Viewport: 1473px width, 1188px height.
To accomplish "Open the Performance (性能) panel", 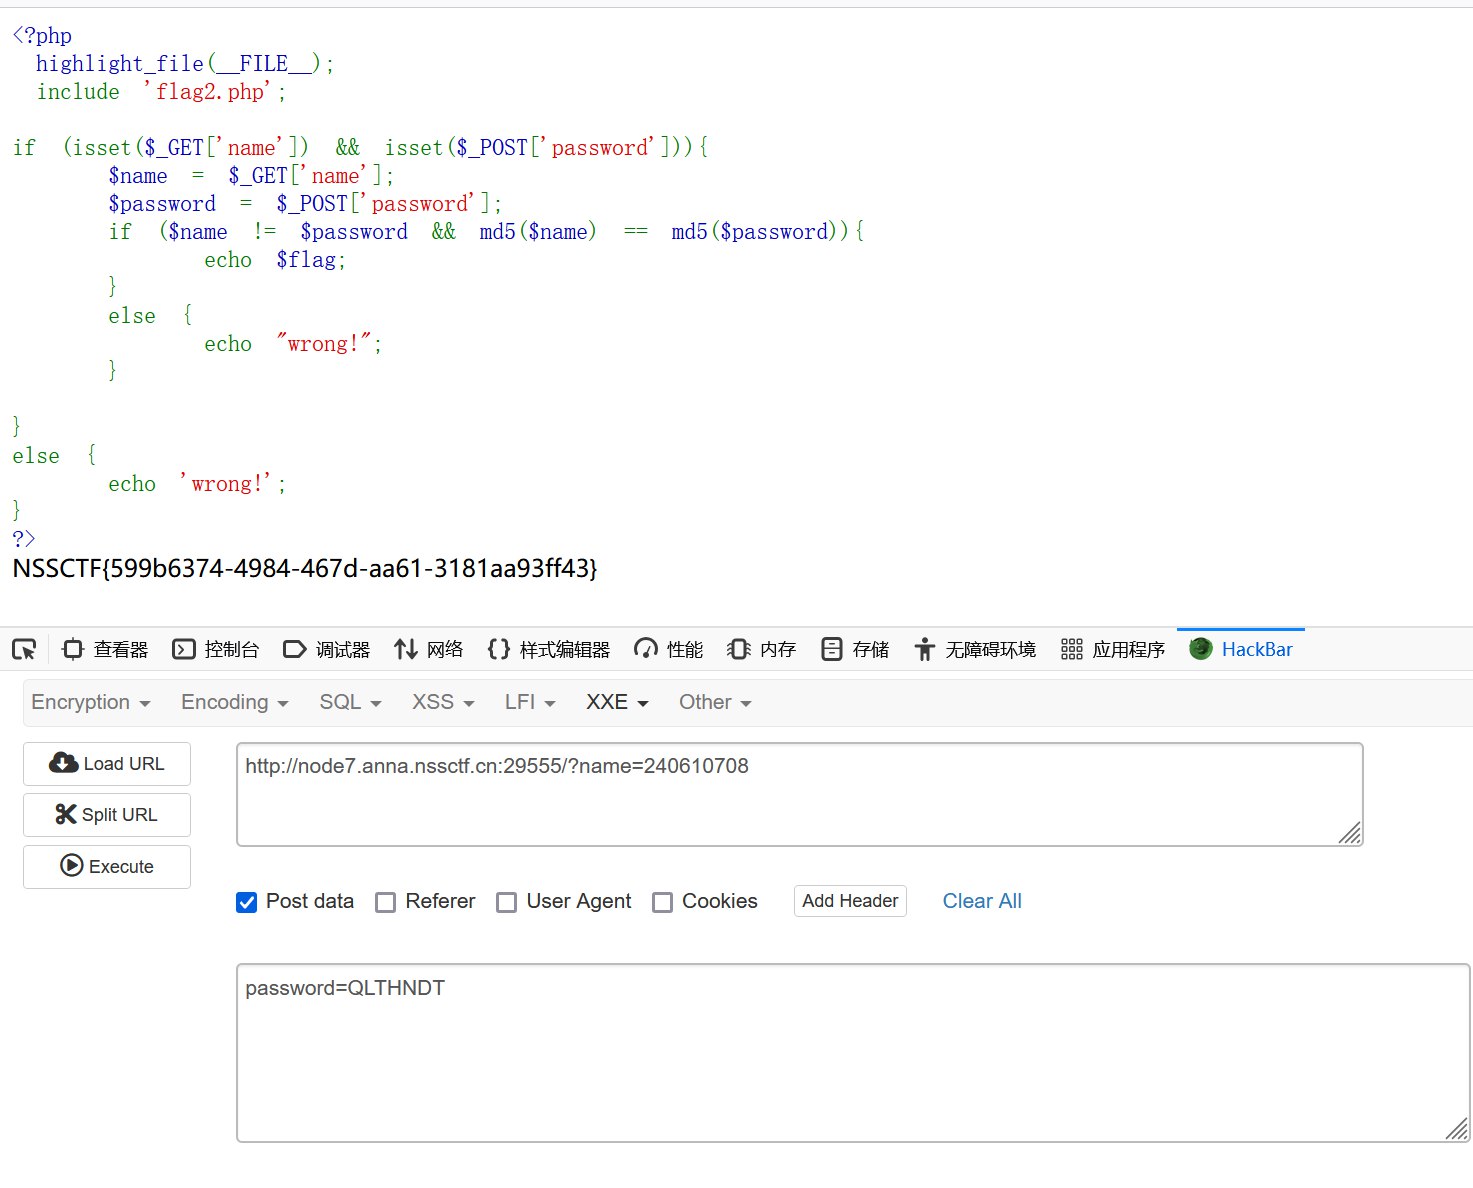I will [x=669, y=650].
